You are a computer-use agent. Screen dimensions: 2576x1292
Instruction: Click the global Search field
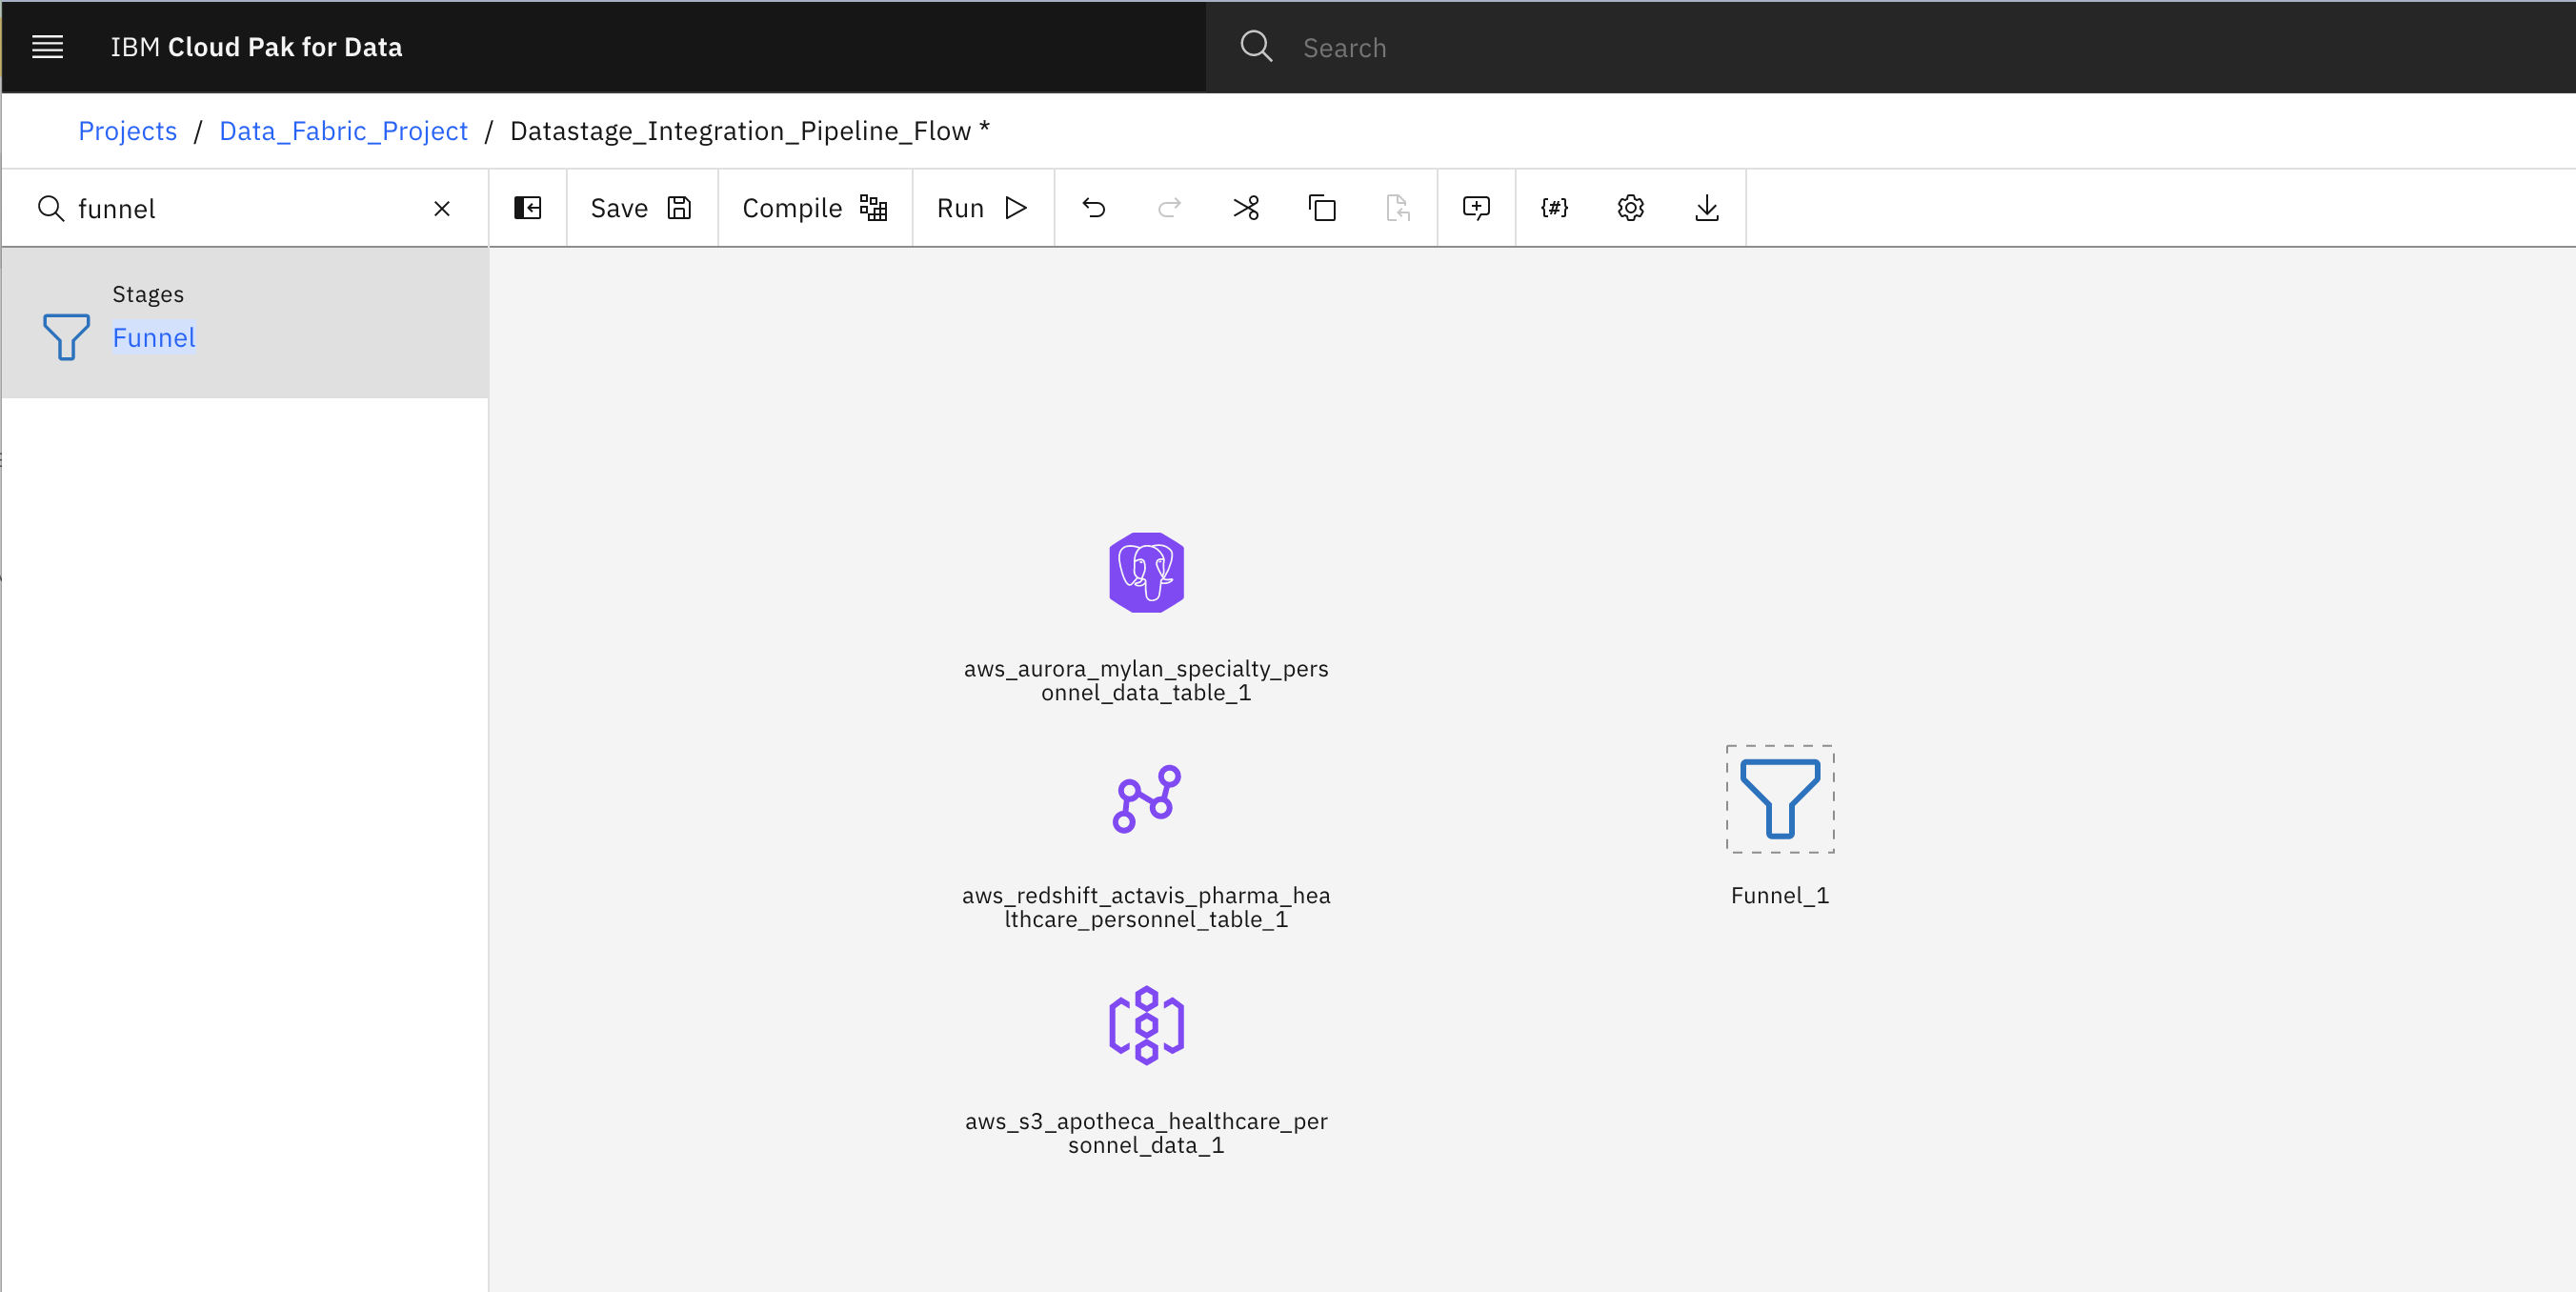tap(1890, 47)
